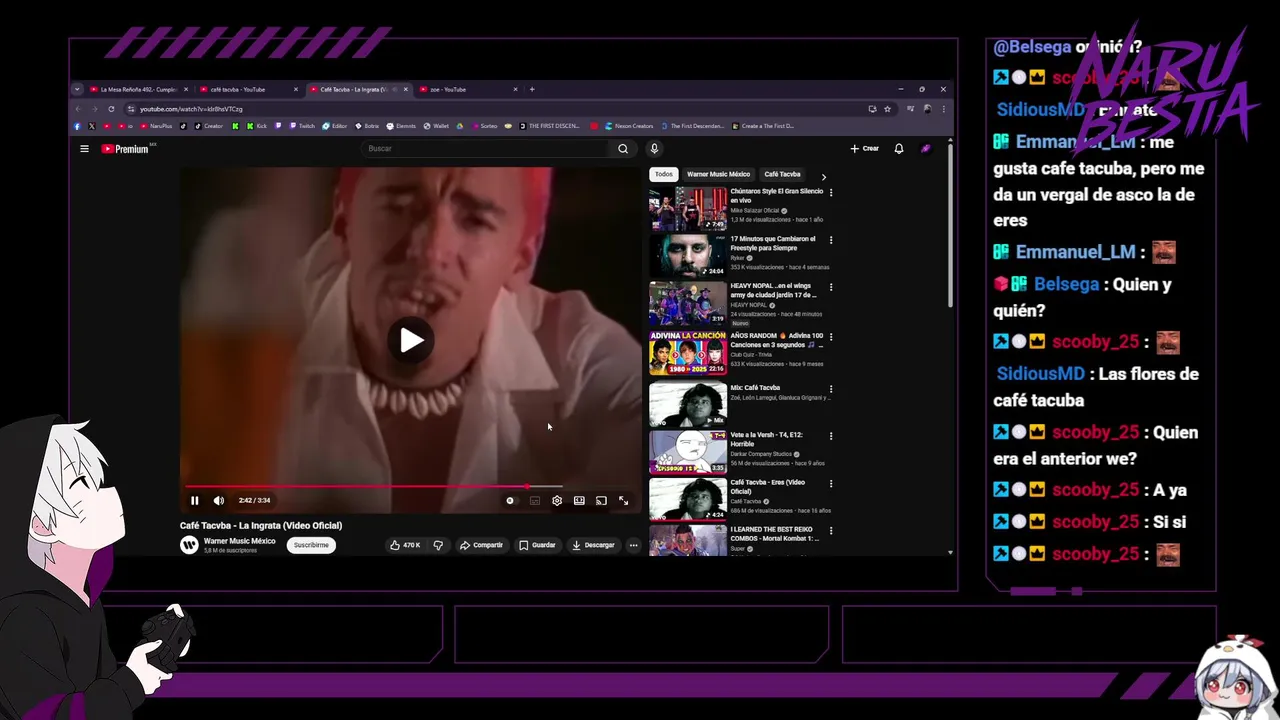Open options for Vete a la Versh video
Screen dimensions: 1280x720
tap(831, 436)
